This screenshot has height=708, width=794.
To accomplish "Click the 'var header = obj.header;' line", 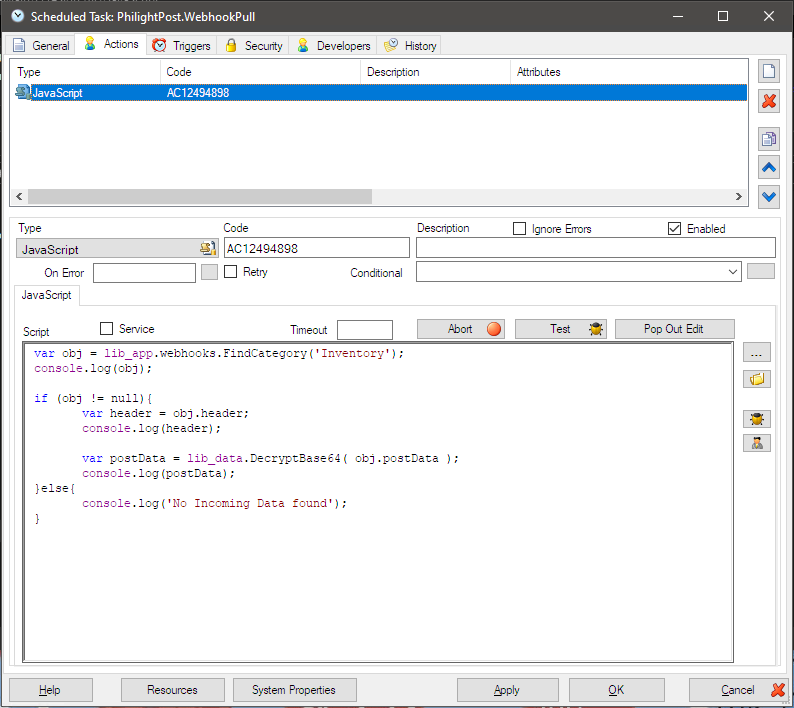I will (166, 413).
